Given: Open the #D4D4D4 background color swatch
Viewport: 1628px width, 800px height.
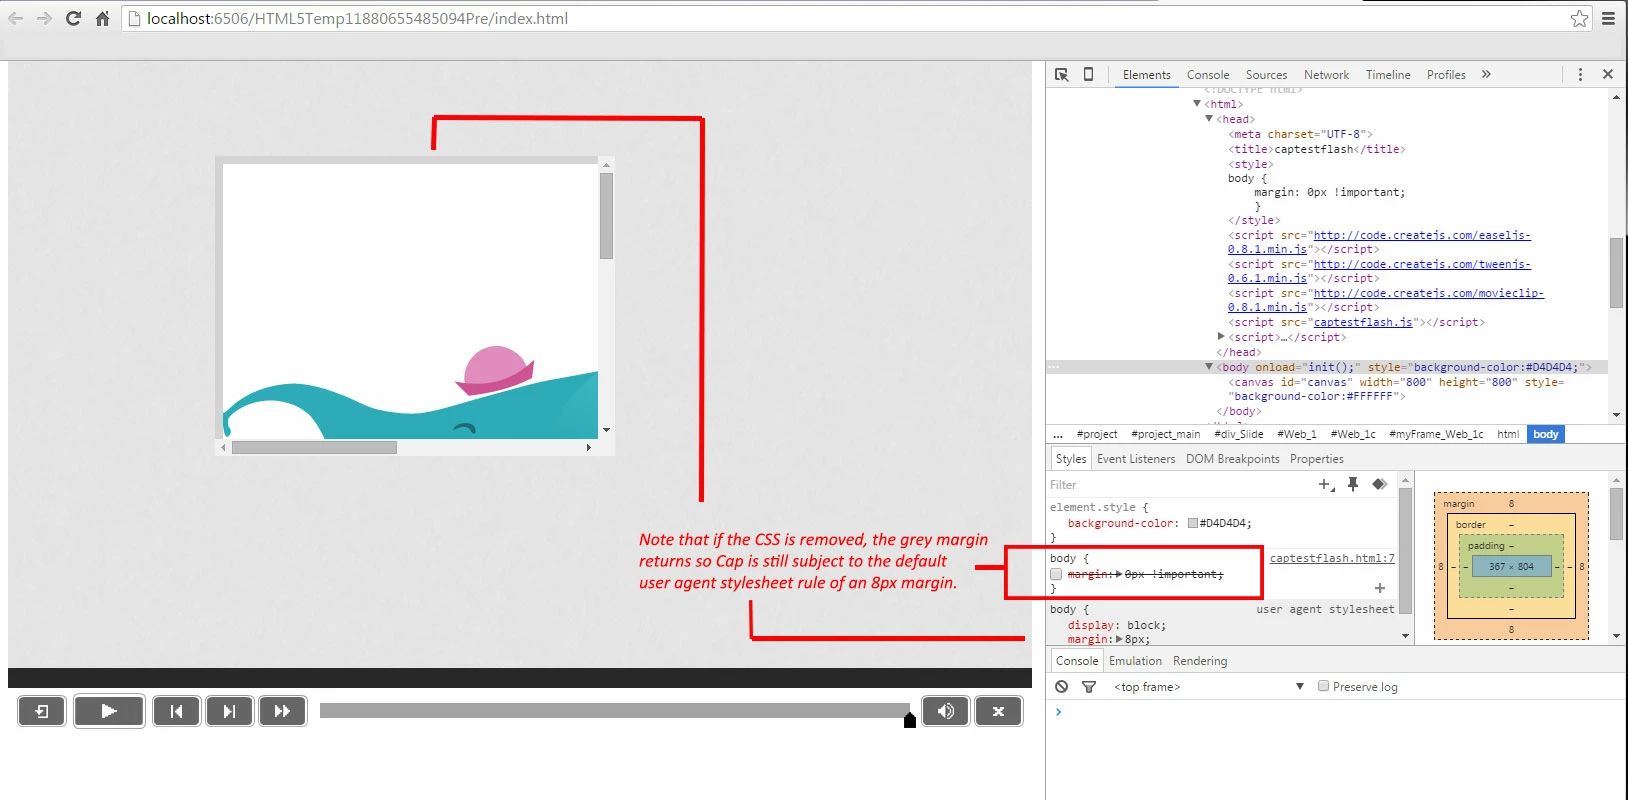Looking at the screenshot, I should [1192, 523].
